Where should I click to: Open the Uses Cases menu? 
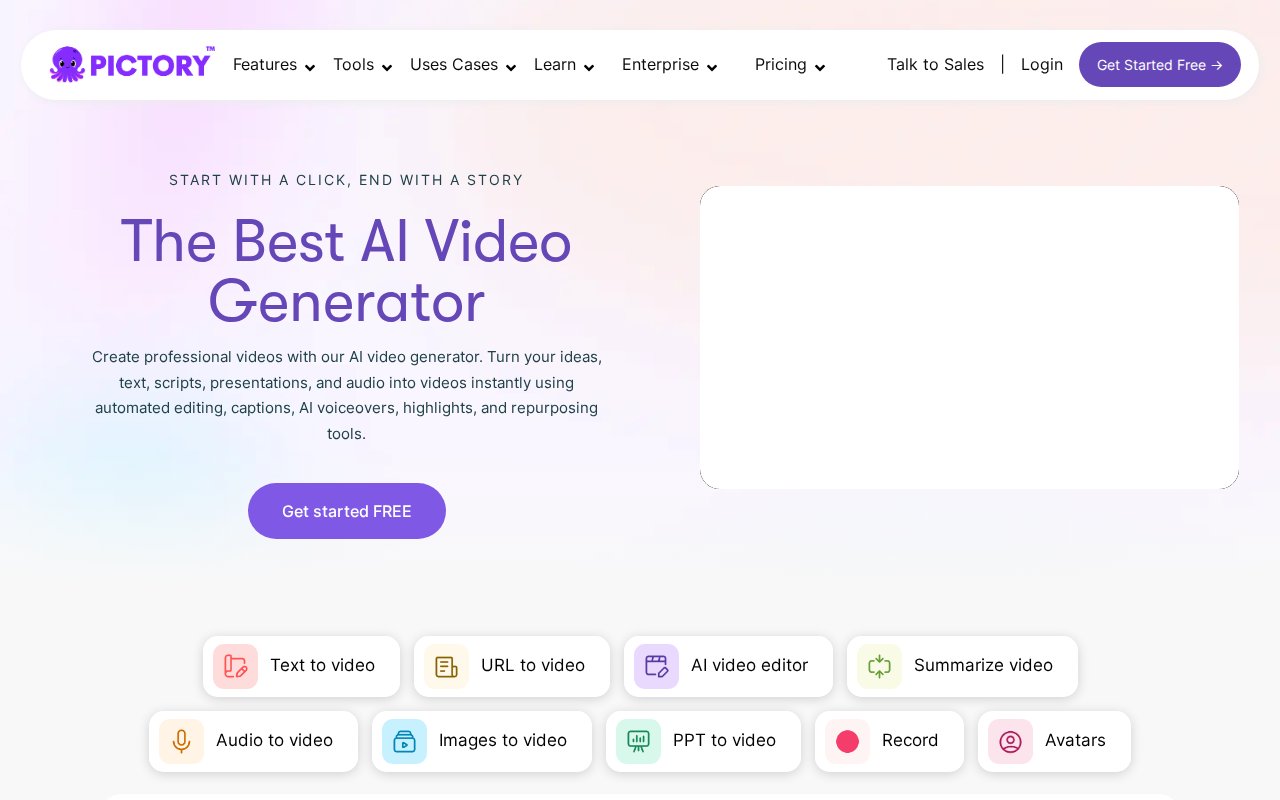pyautogui.click(x=454, y=64)
